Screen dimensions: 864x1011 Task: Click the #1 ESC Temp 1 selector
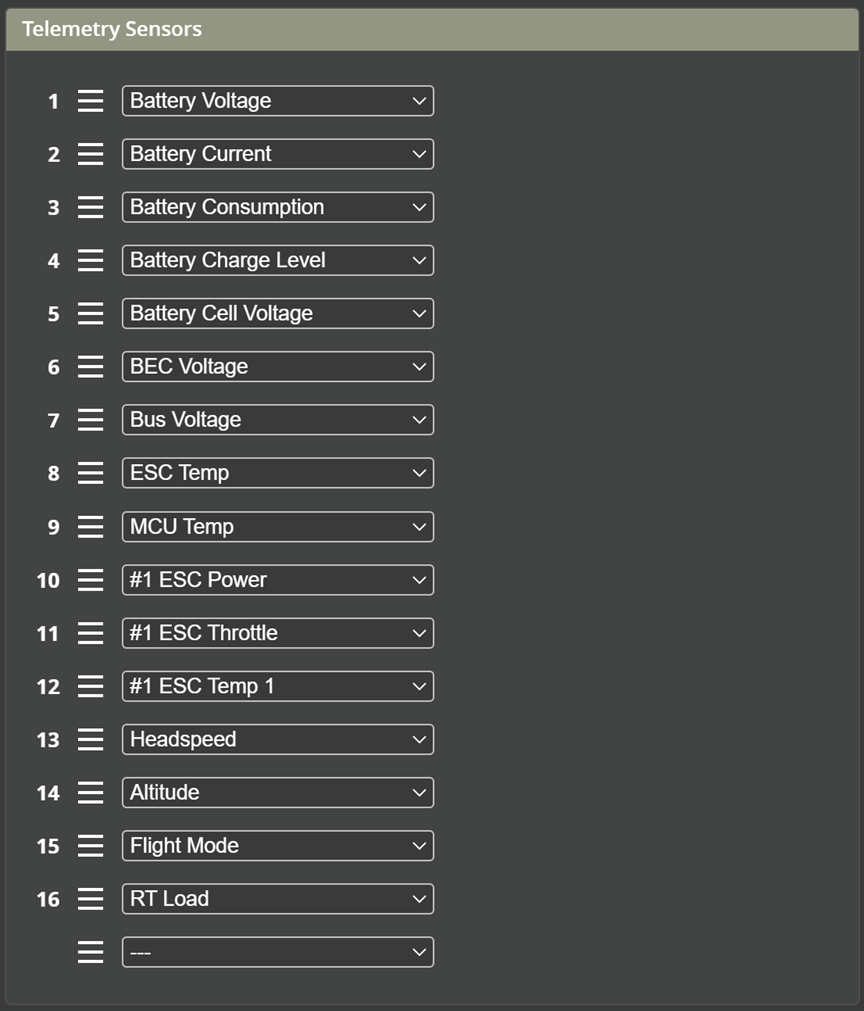pos(277,686)
